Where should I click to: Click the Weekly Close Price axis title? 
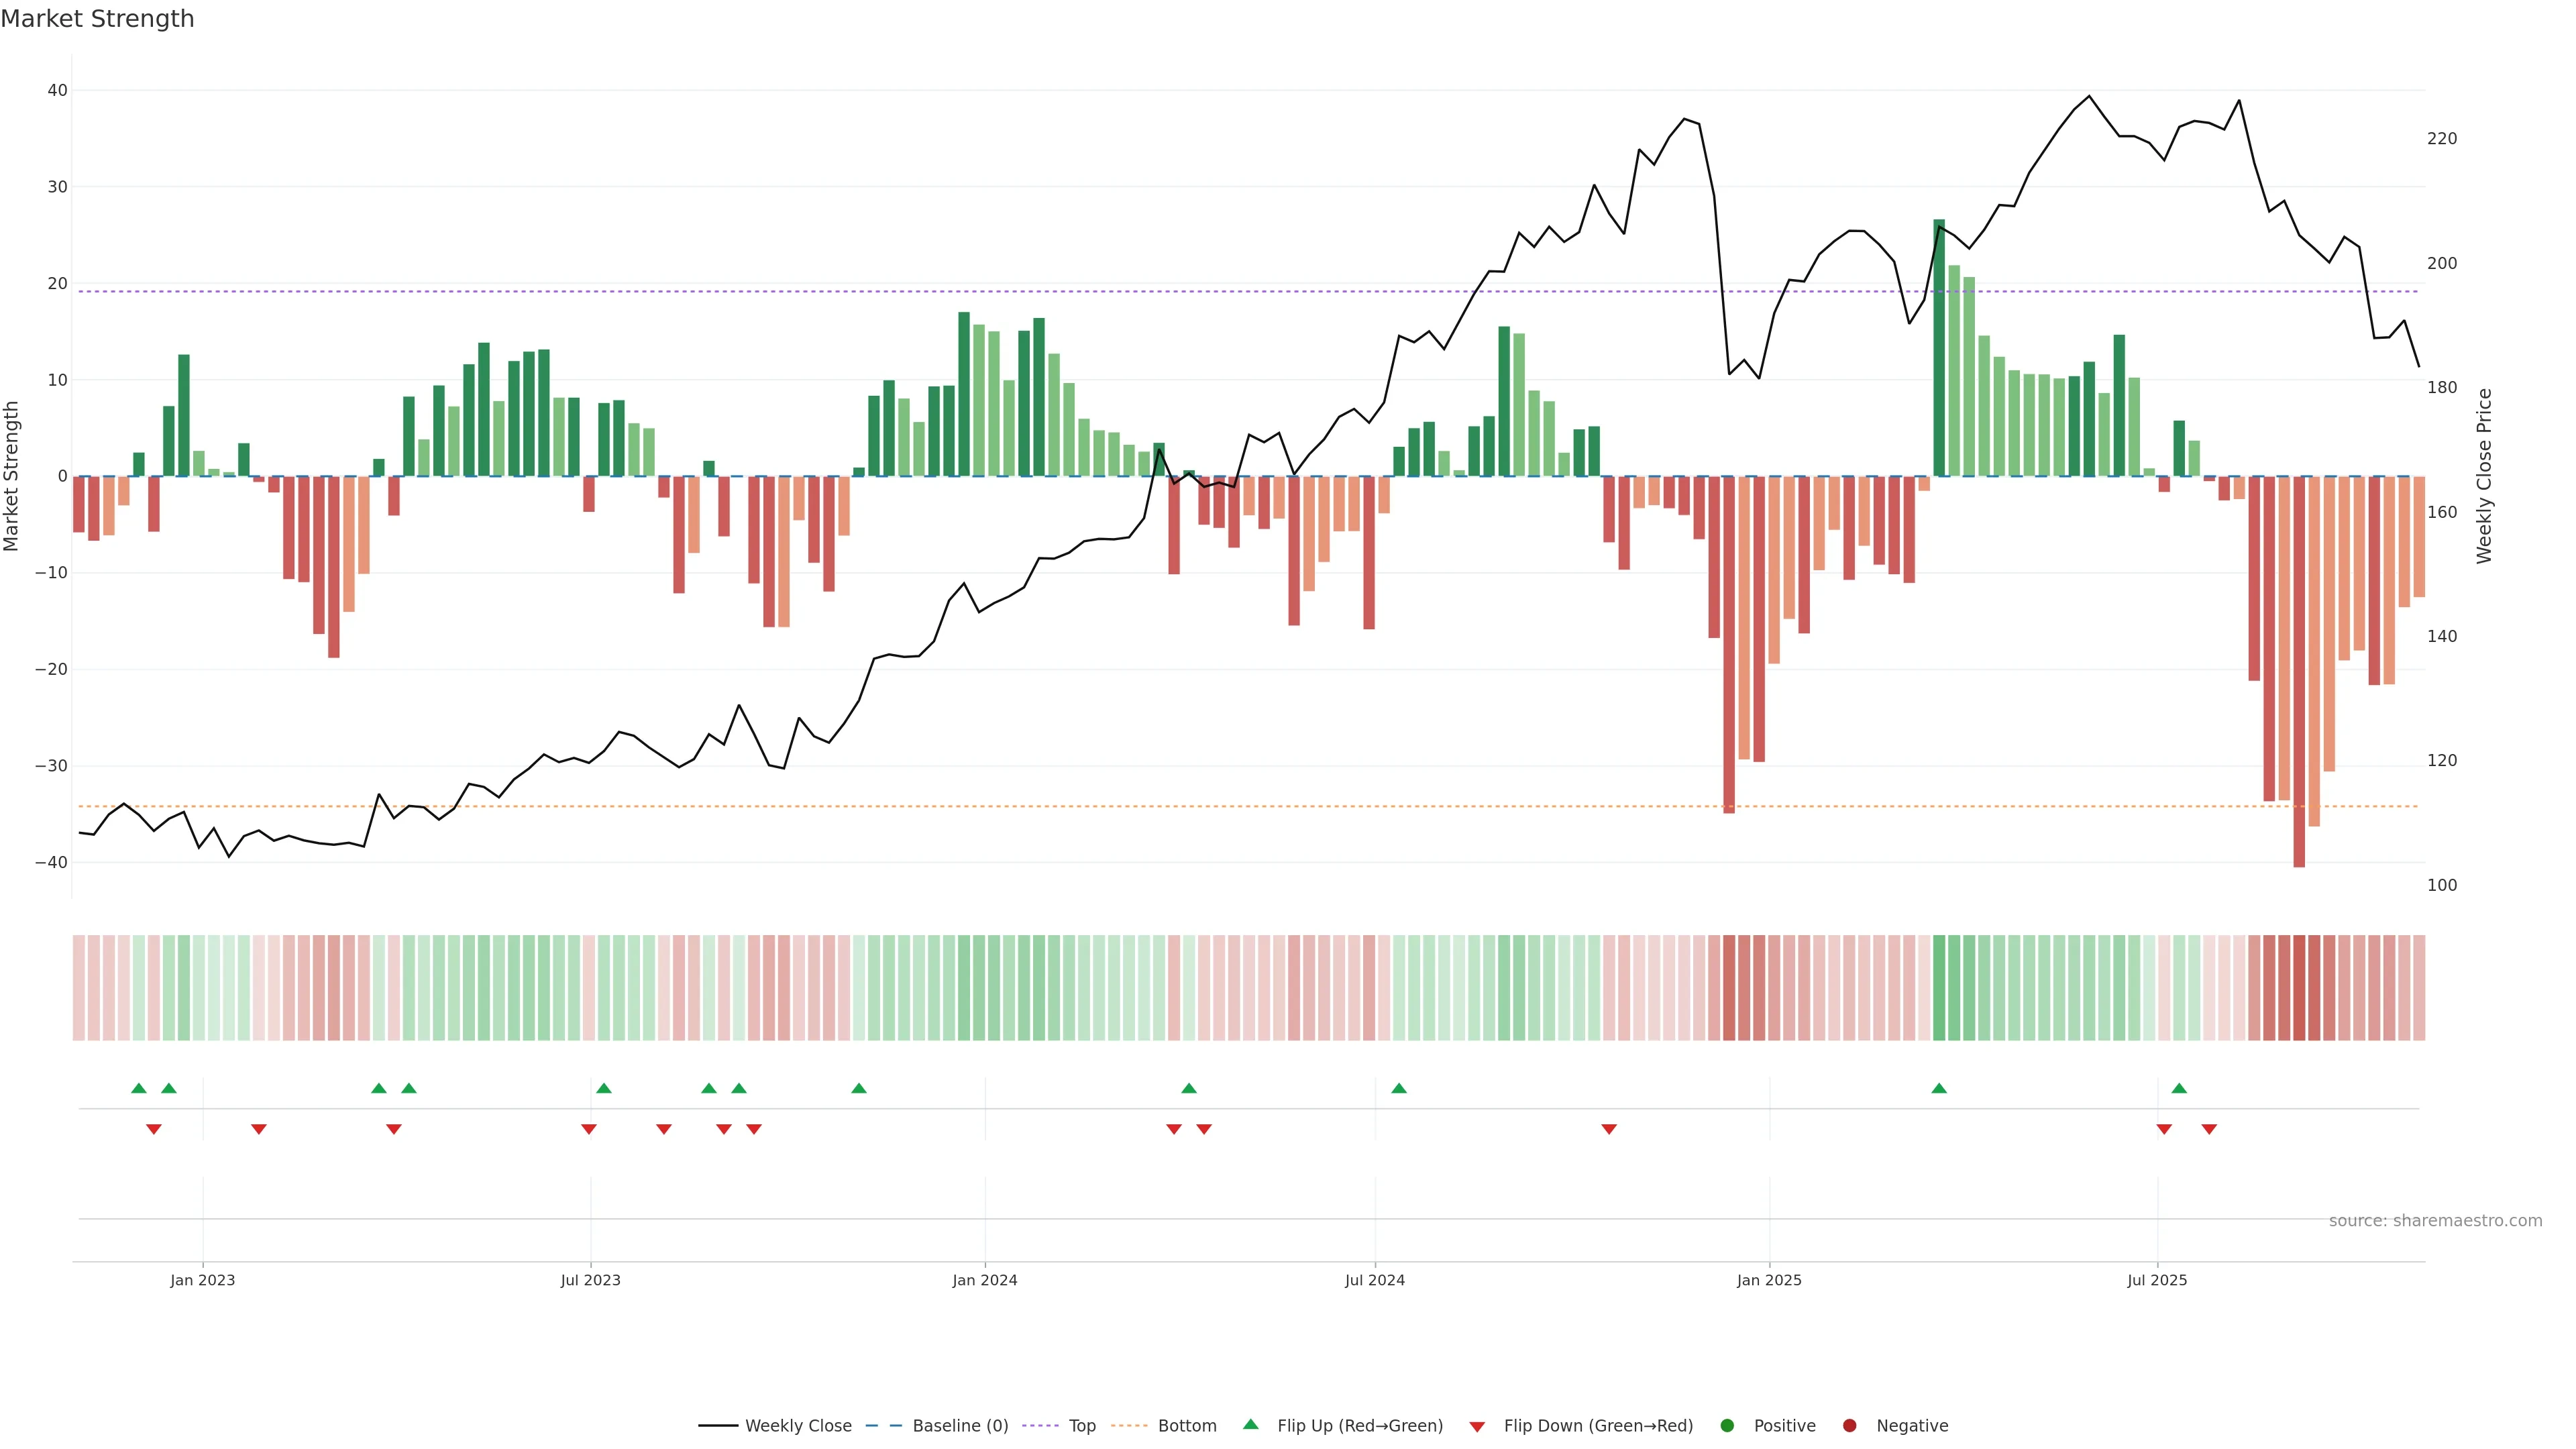click(x=2485, y=476)
